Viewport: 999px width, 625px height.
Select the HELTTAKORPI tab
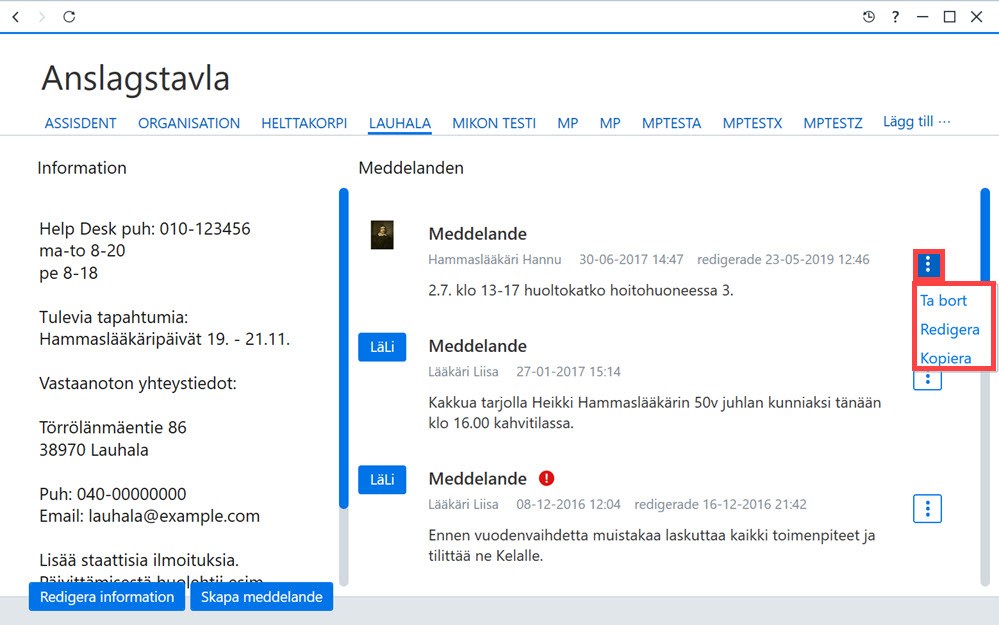[x=304, y=123]
